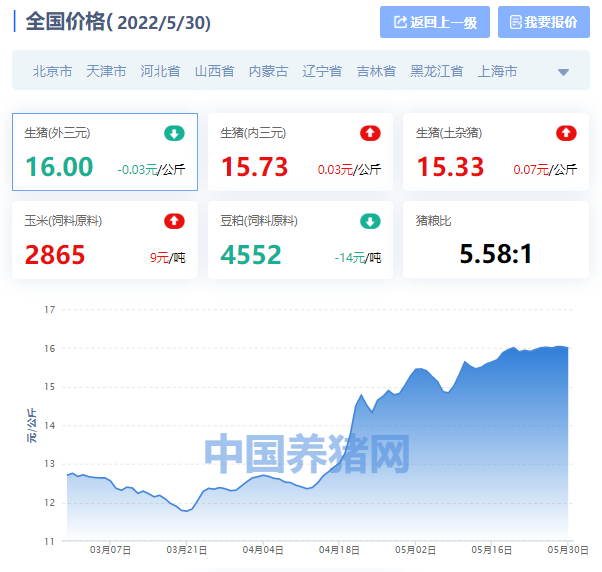The height and width of the screenshot is (572, 602).
Task: Switch to 天津市 region
Action: point(106,71)
